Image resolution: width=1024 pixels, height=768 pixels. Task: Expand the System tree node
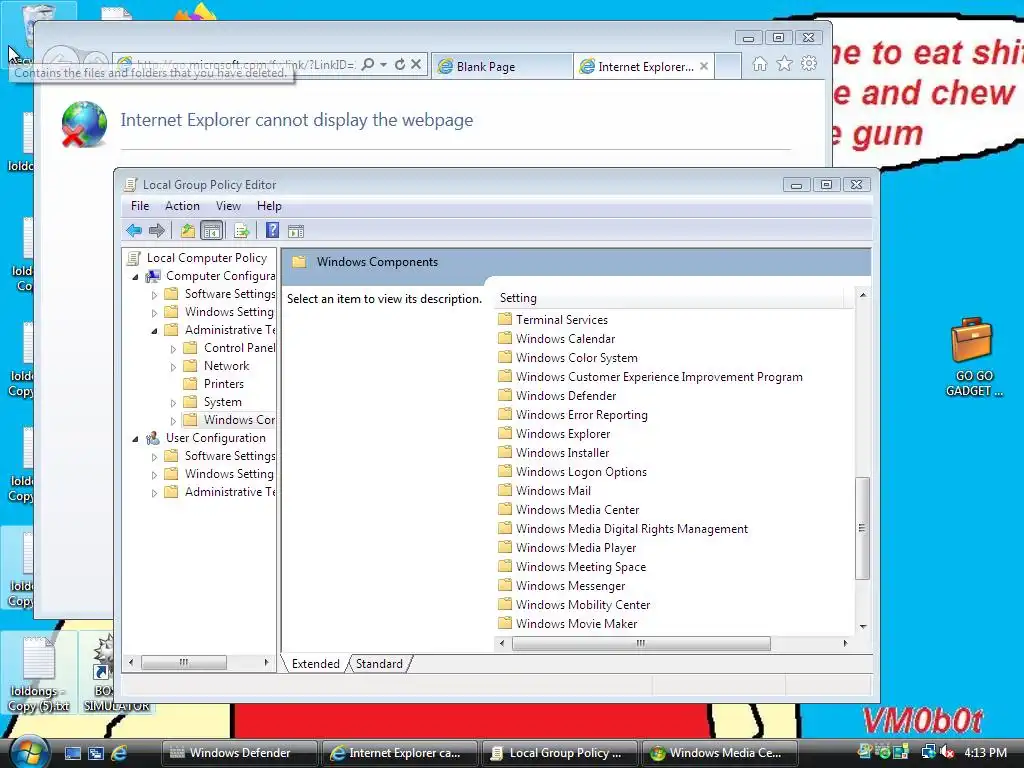[x=173, y=403]
